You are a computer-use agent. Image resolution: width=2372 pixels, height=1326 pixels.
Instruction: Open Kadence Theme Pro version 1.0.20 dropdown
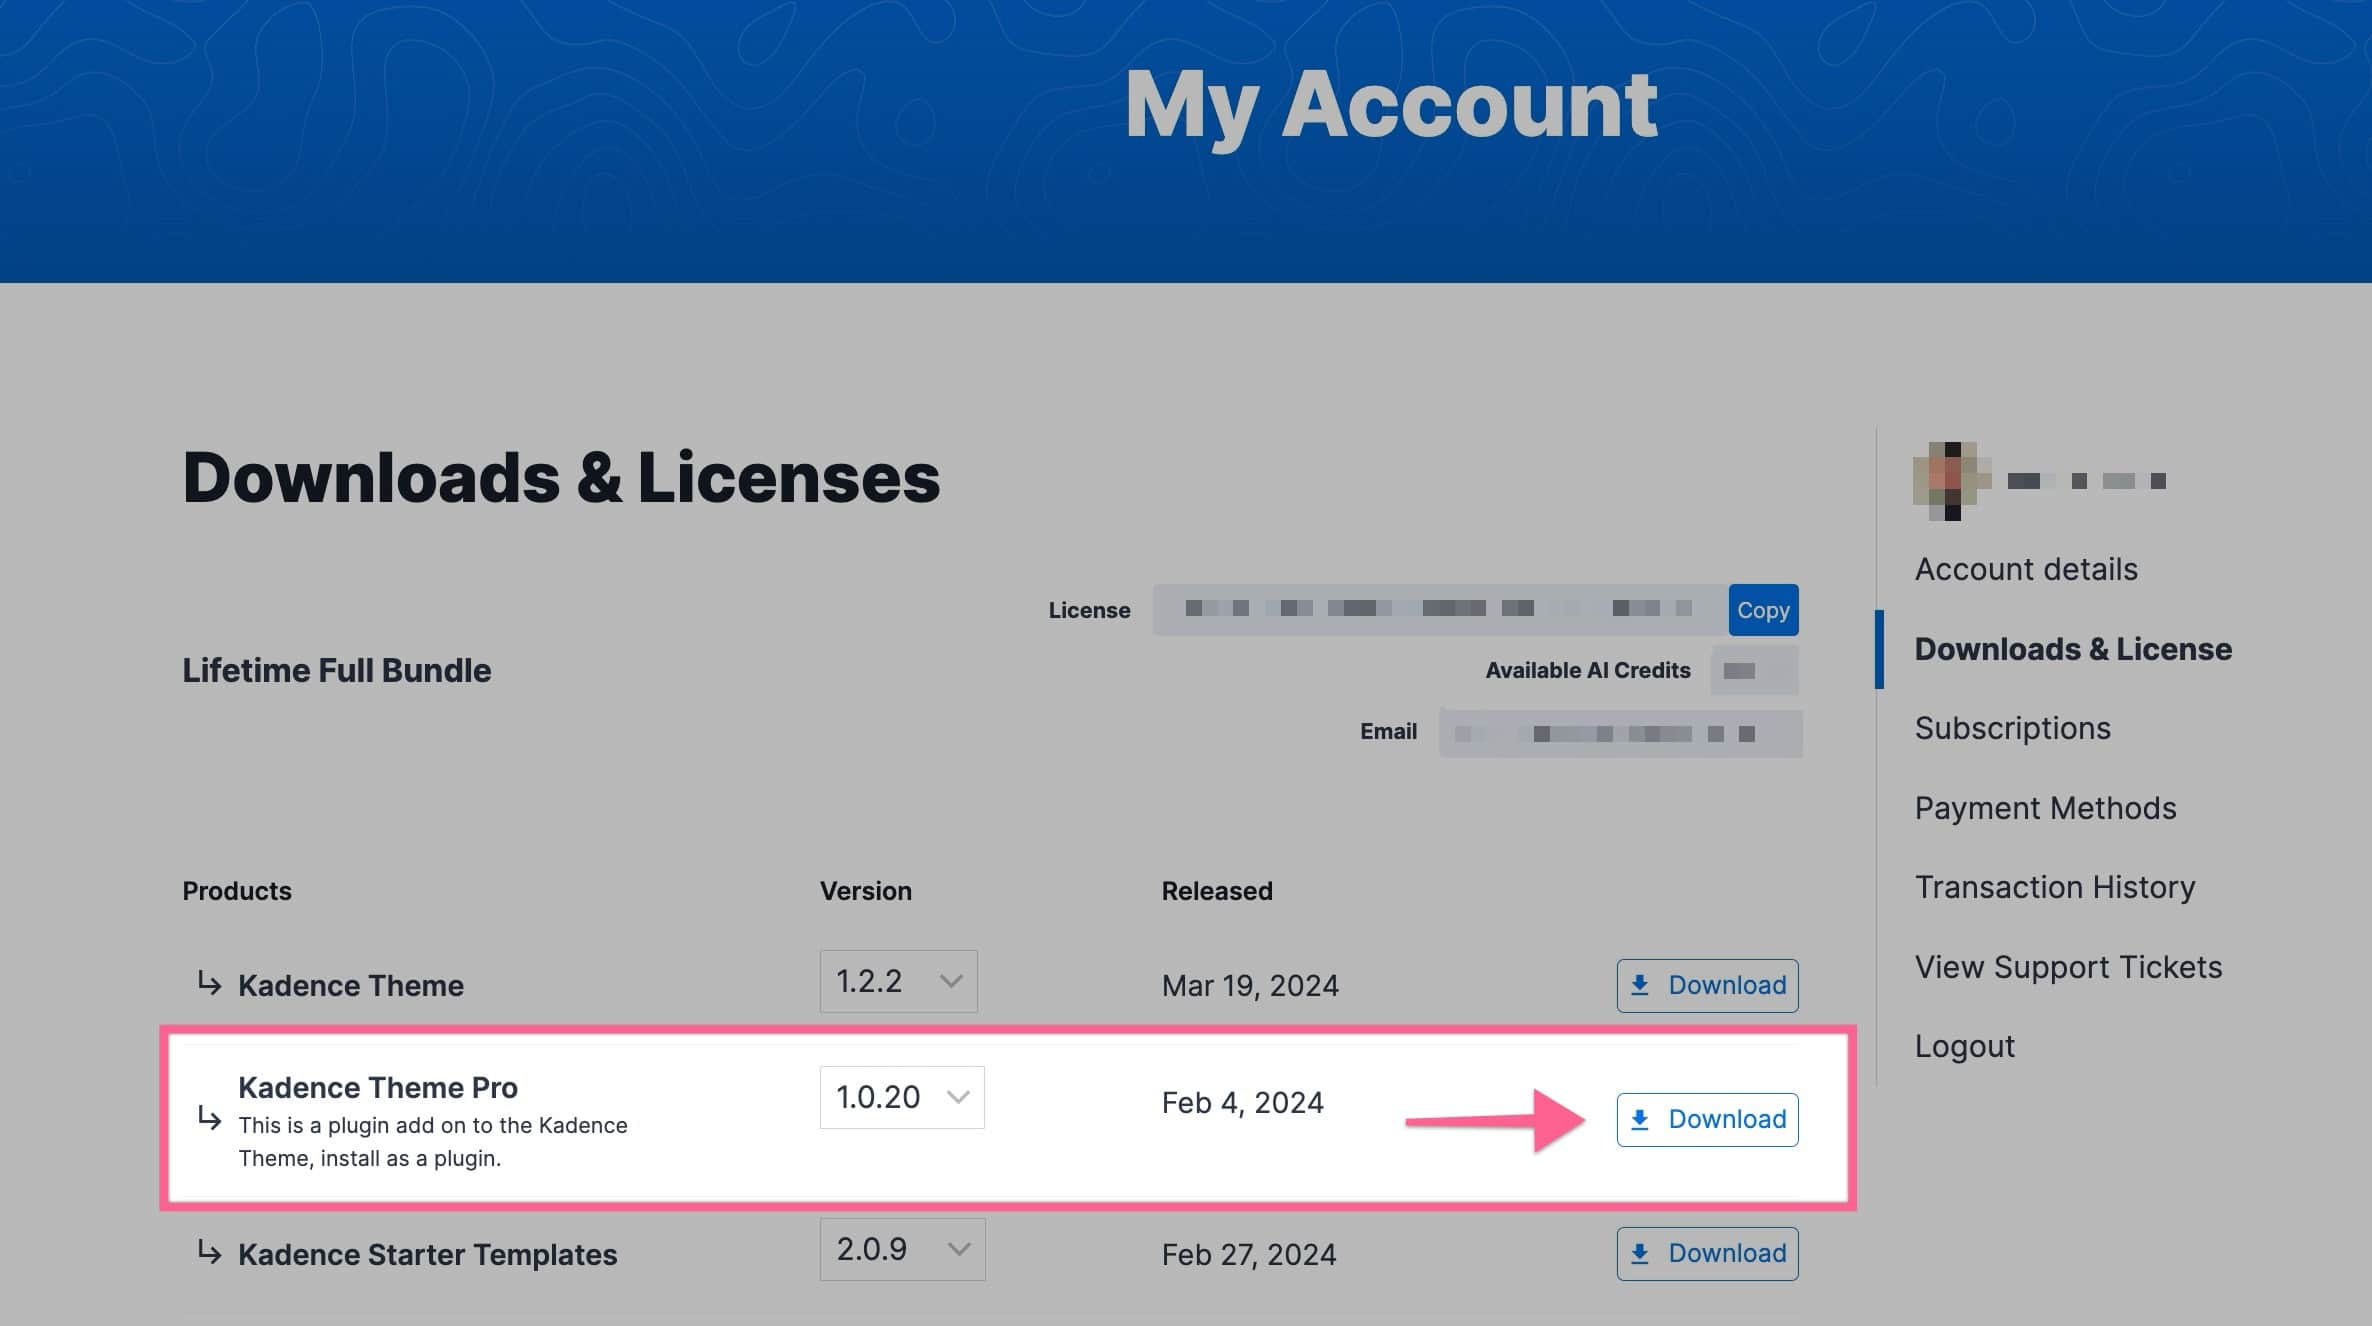click(x=901, y=1098)
